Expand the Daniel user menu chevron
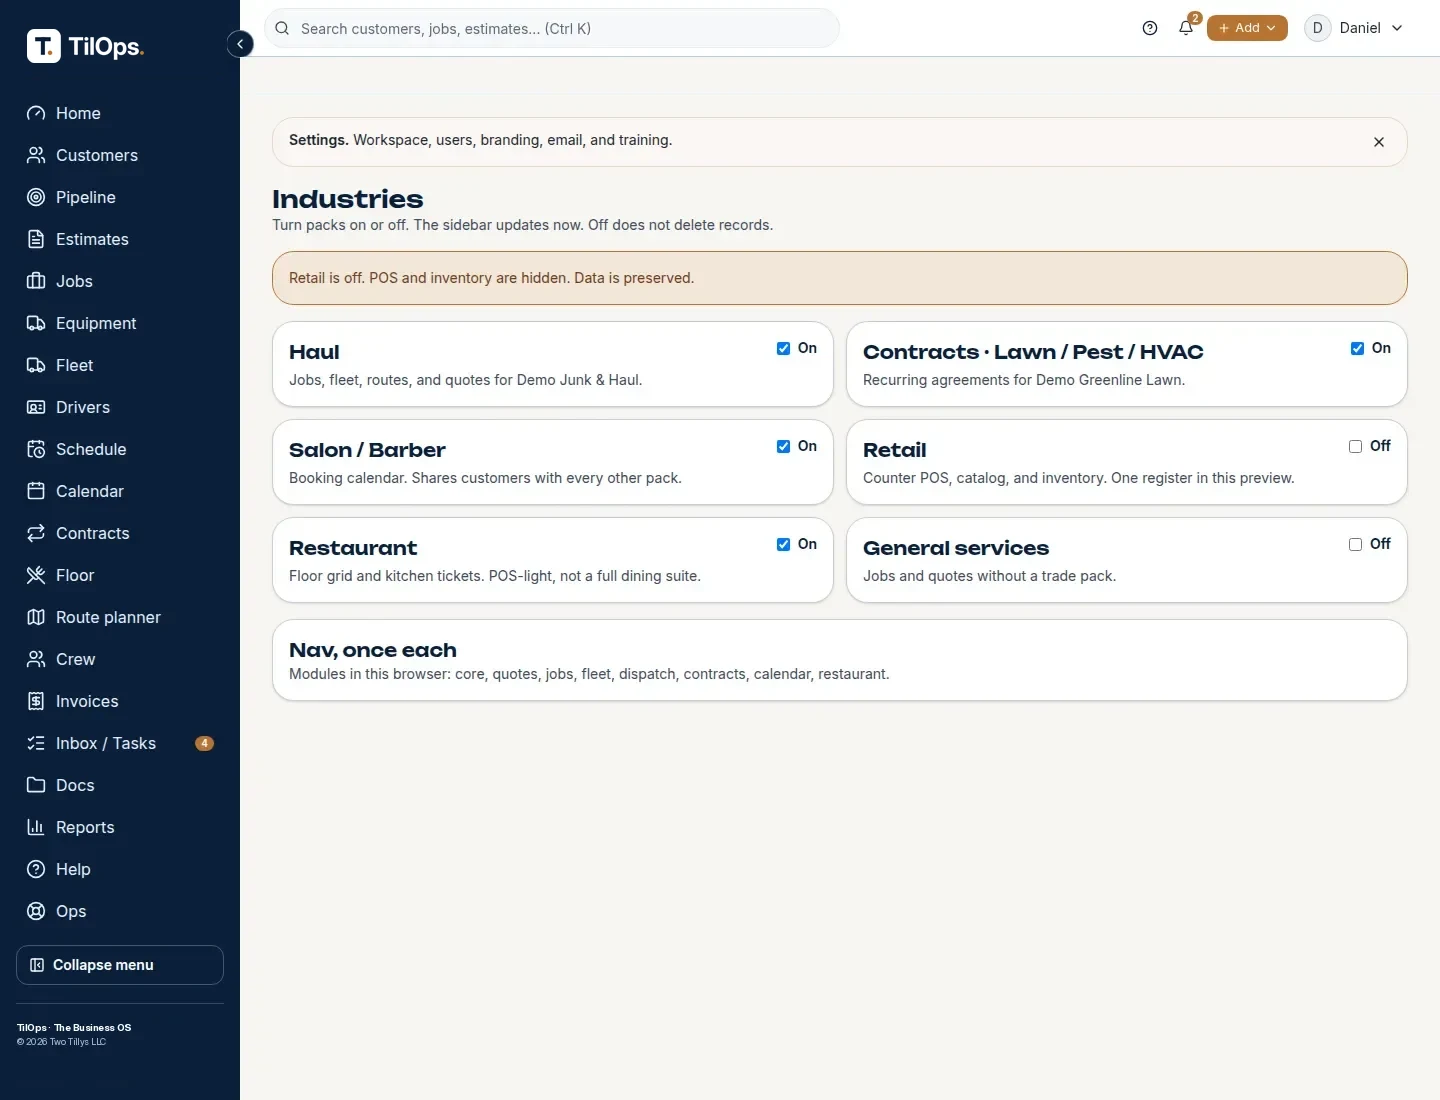The height and width of the screenshot is (1100, 1440). point(1397,28)
